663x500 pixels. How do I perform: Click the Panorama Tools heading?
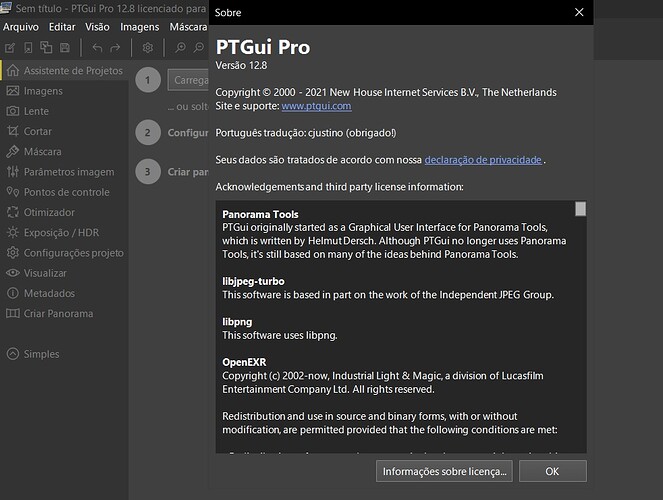260,214
